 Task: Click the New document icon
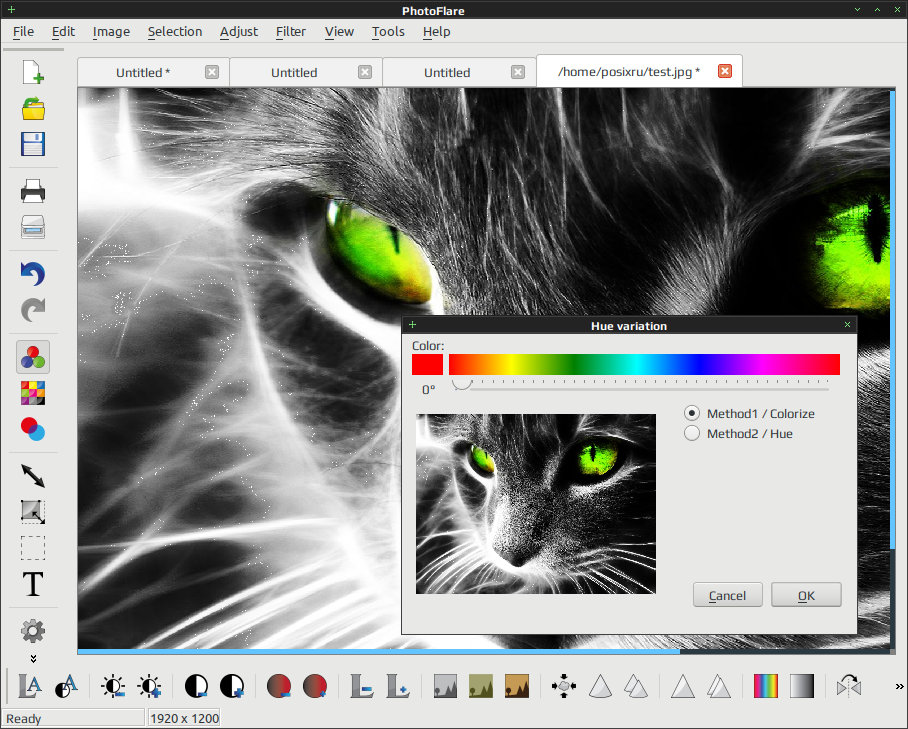click(33, 72)
